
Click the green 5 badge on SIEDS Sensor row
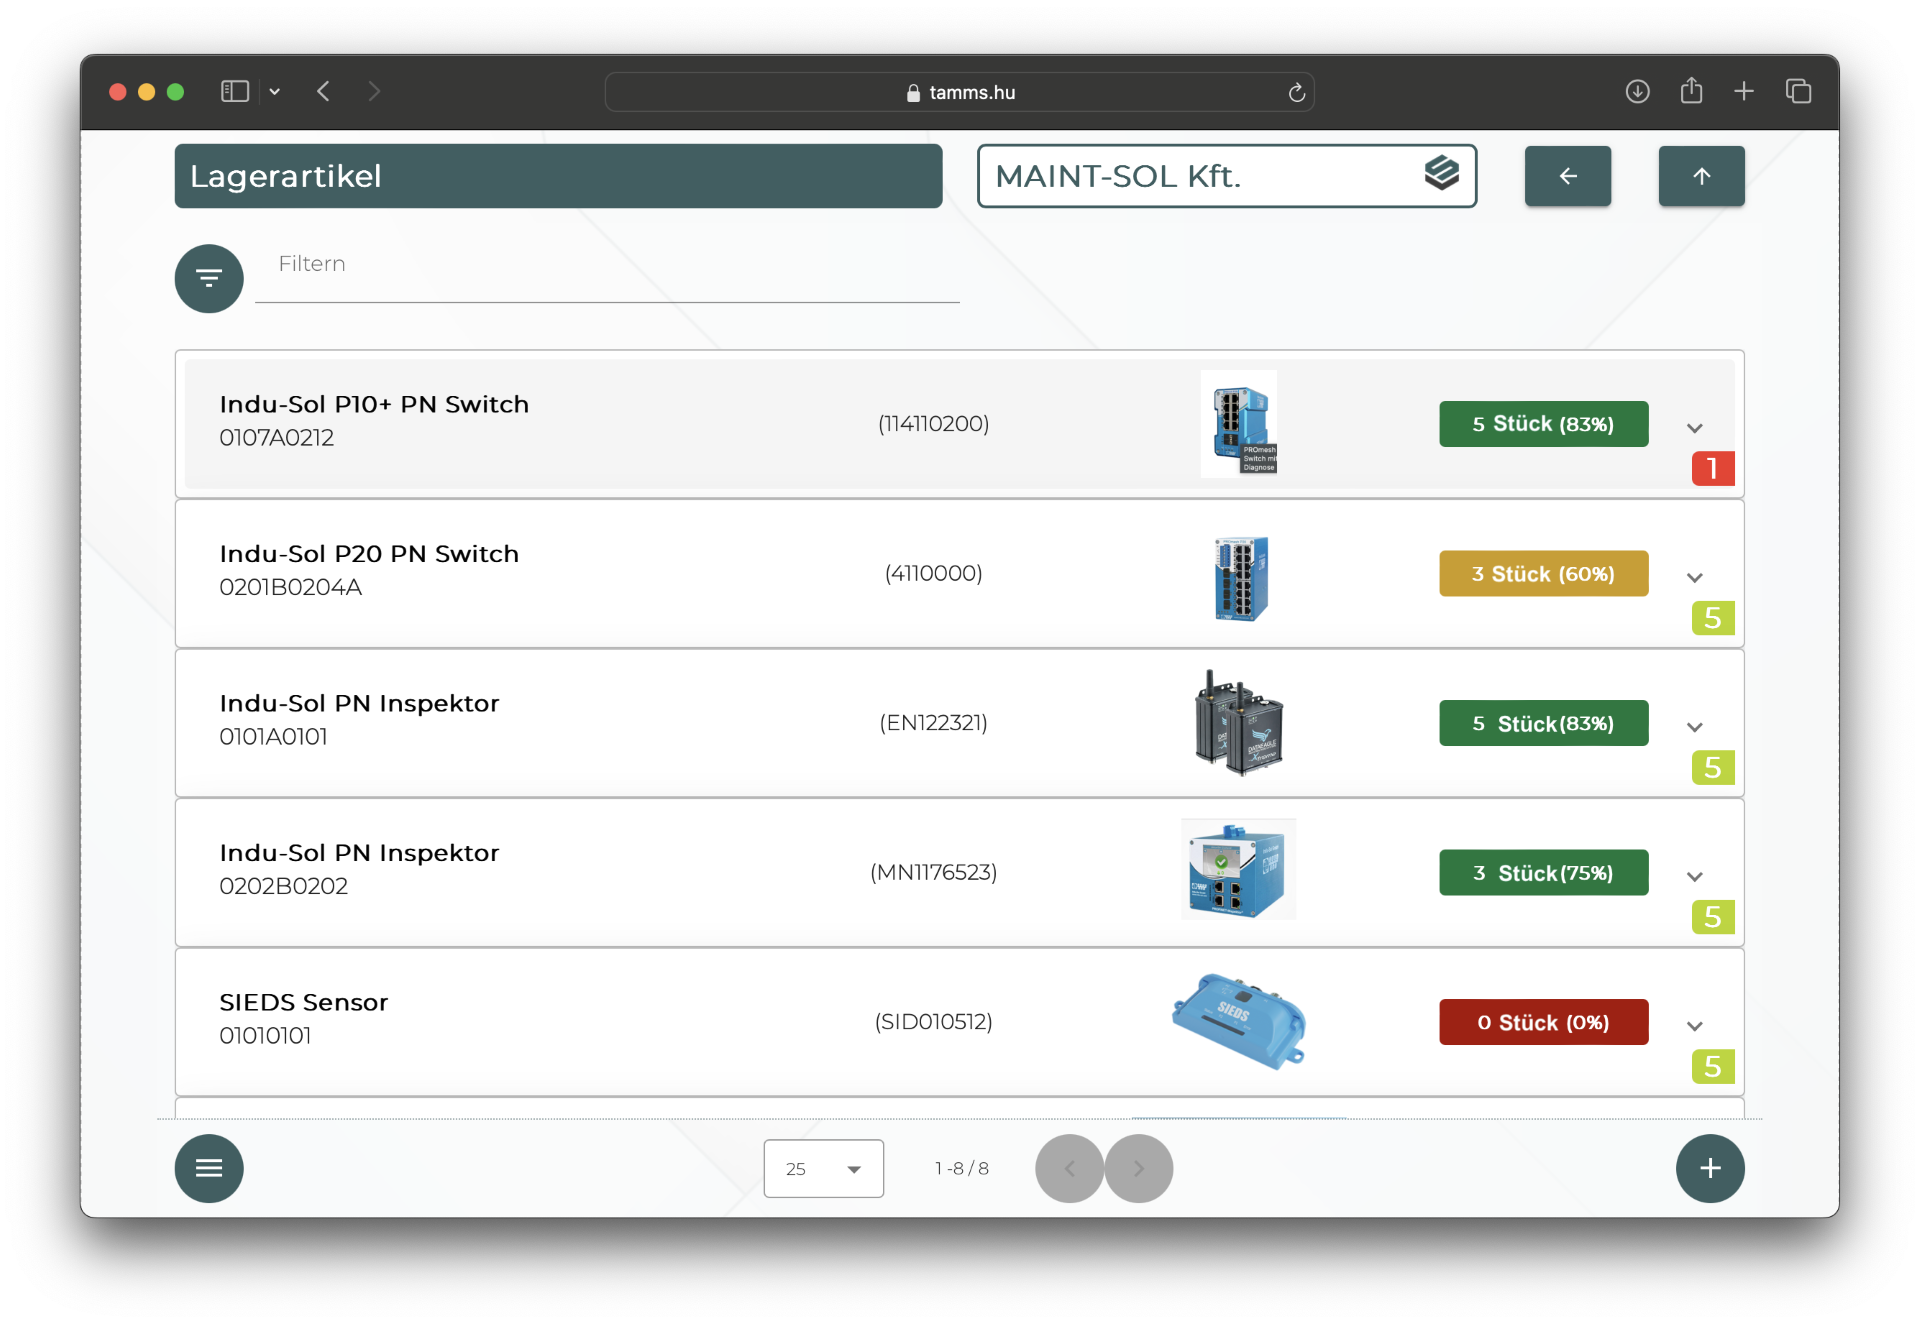[x=1712, y=1067]
